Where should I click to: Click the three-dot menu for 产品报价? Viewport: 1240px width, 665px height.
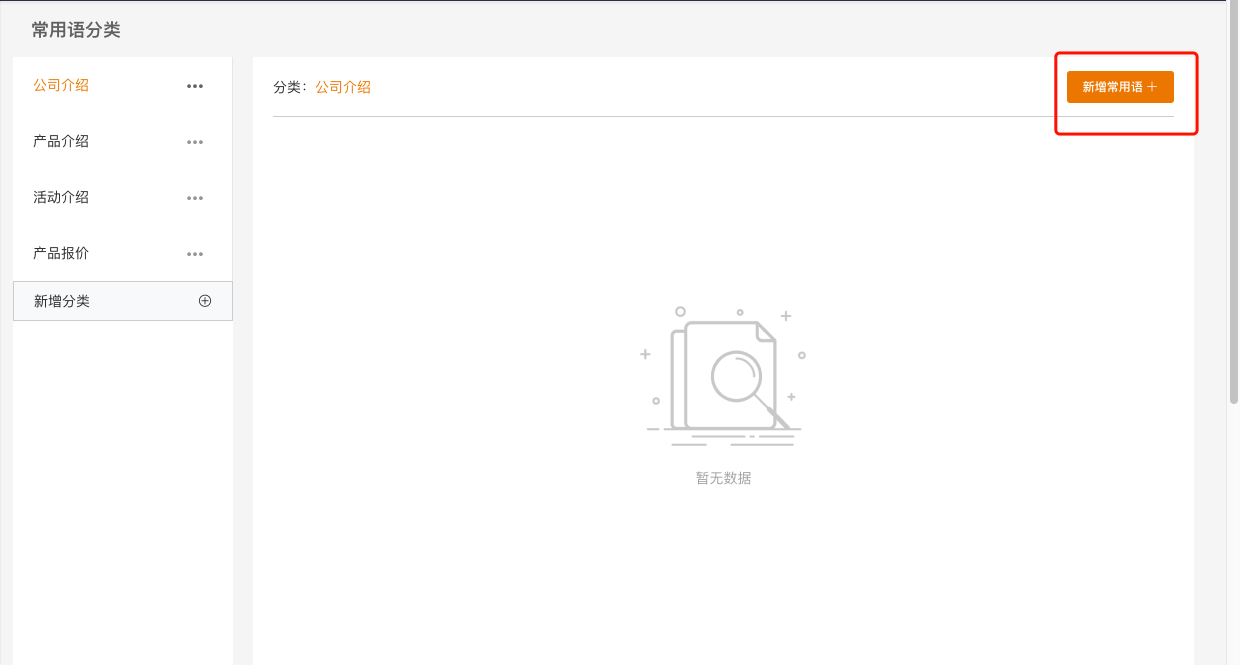pyautogui.click(x=195, y=254)
